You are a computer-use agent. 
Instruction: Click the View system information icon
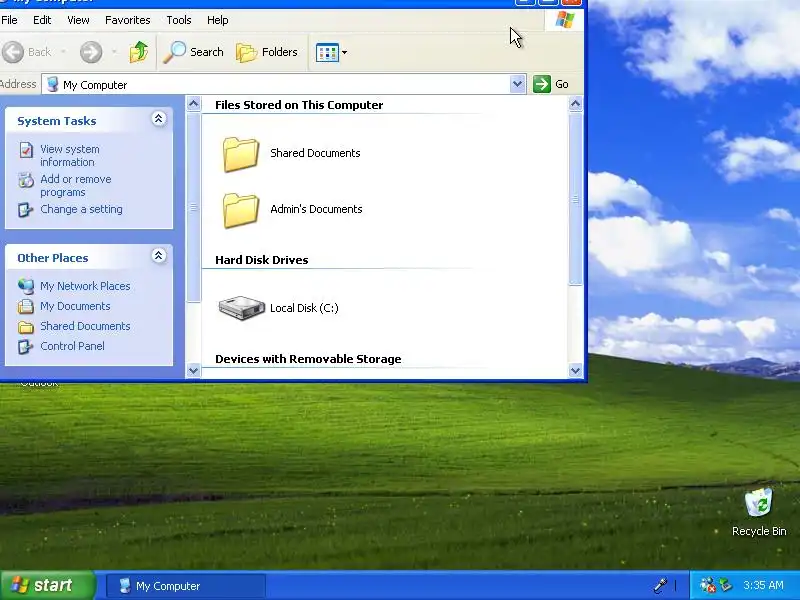(x=26, y=150)
